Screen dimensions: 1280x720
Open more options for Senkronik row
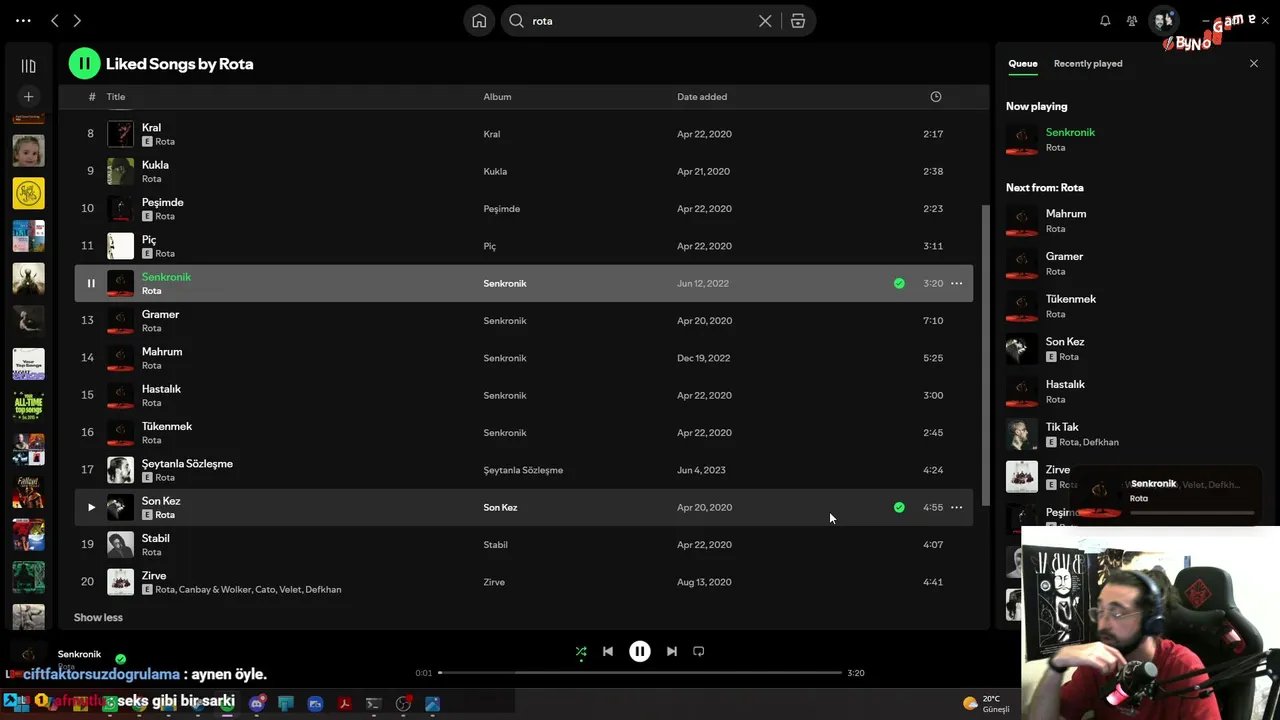click(x=957, y=284)
